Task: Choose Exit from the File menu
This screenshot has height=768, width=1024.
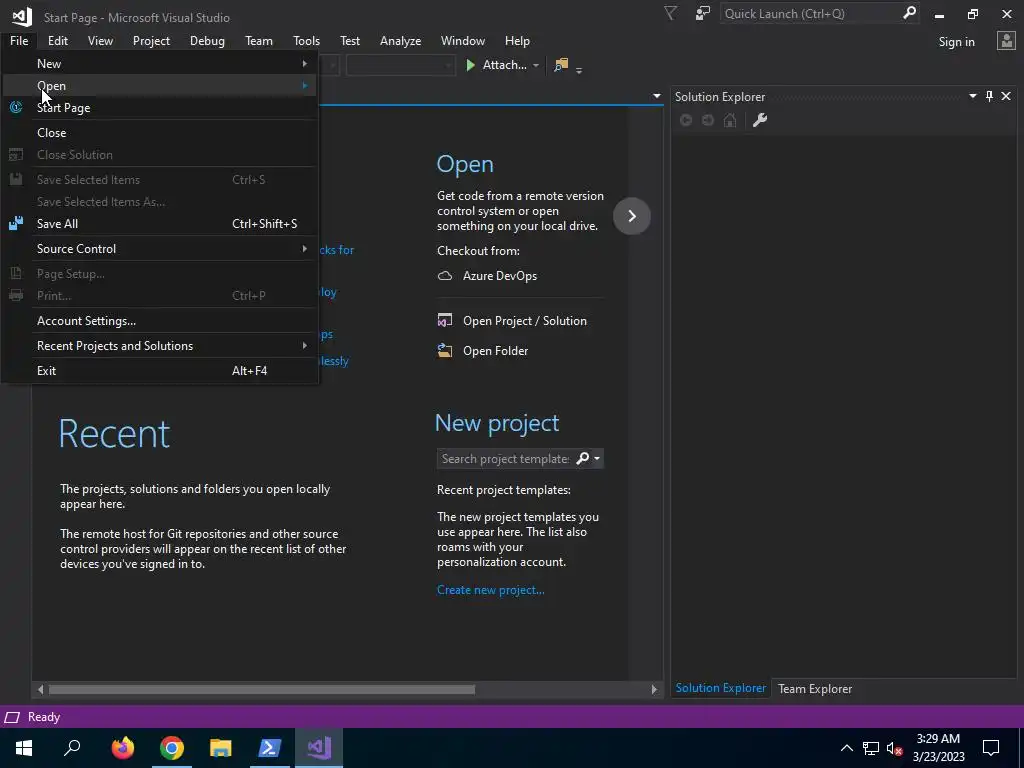Action: (x=160, y=370)
